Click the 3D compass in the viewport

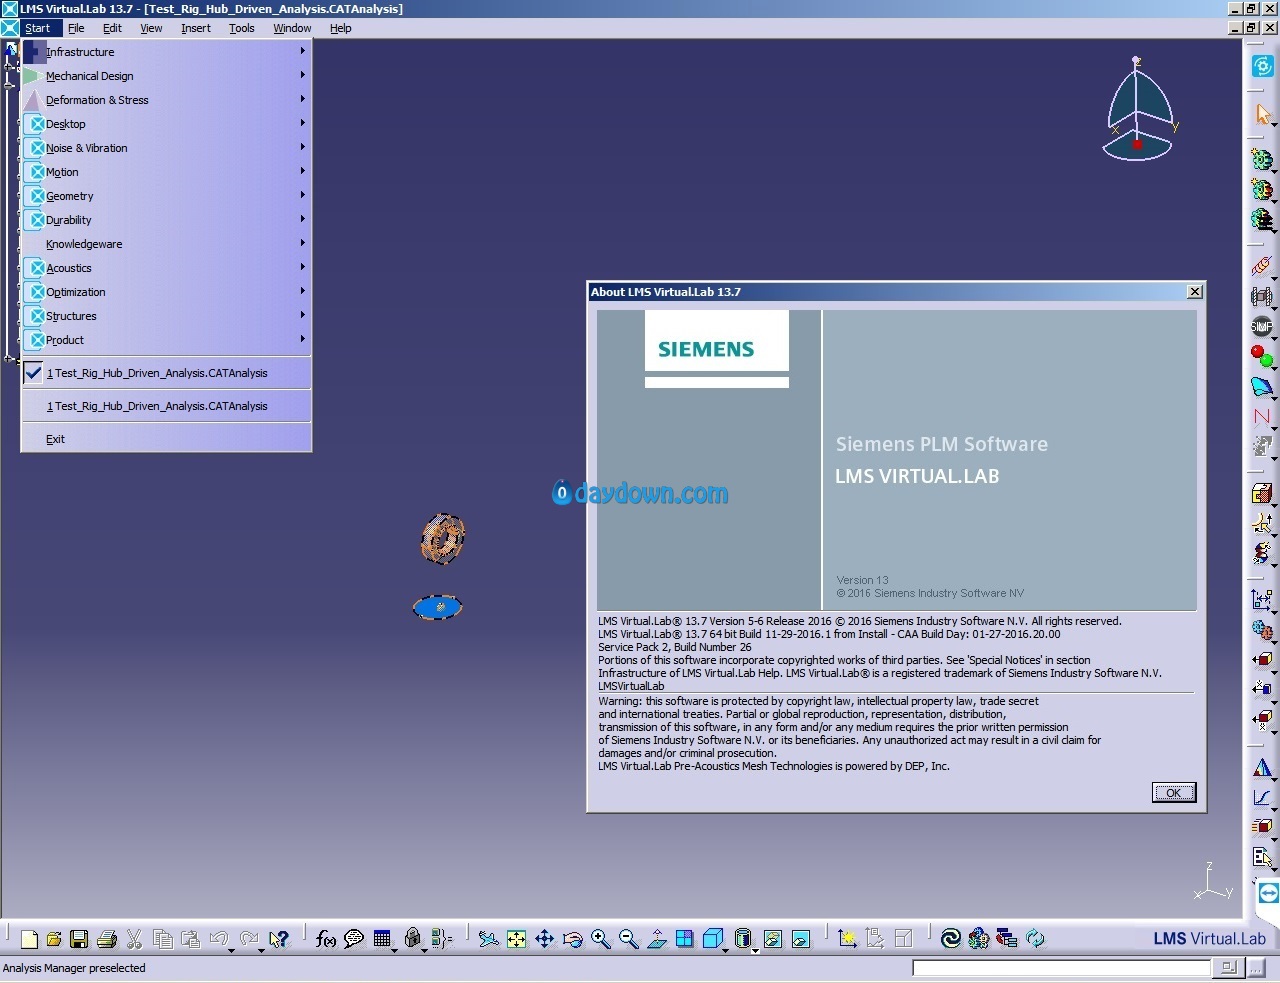pos(1138,110)
